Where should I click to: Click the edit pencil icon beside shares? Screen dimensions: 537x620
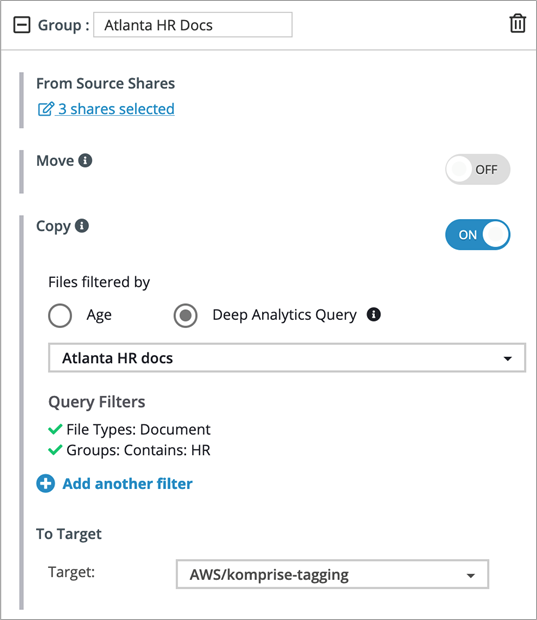click(45, 109)
